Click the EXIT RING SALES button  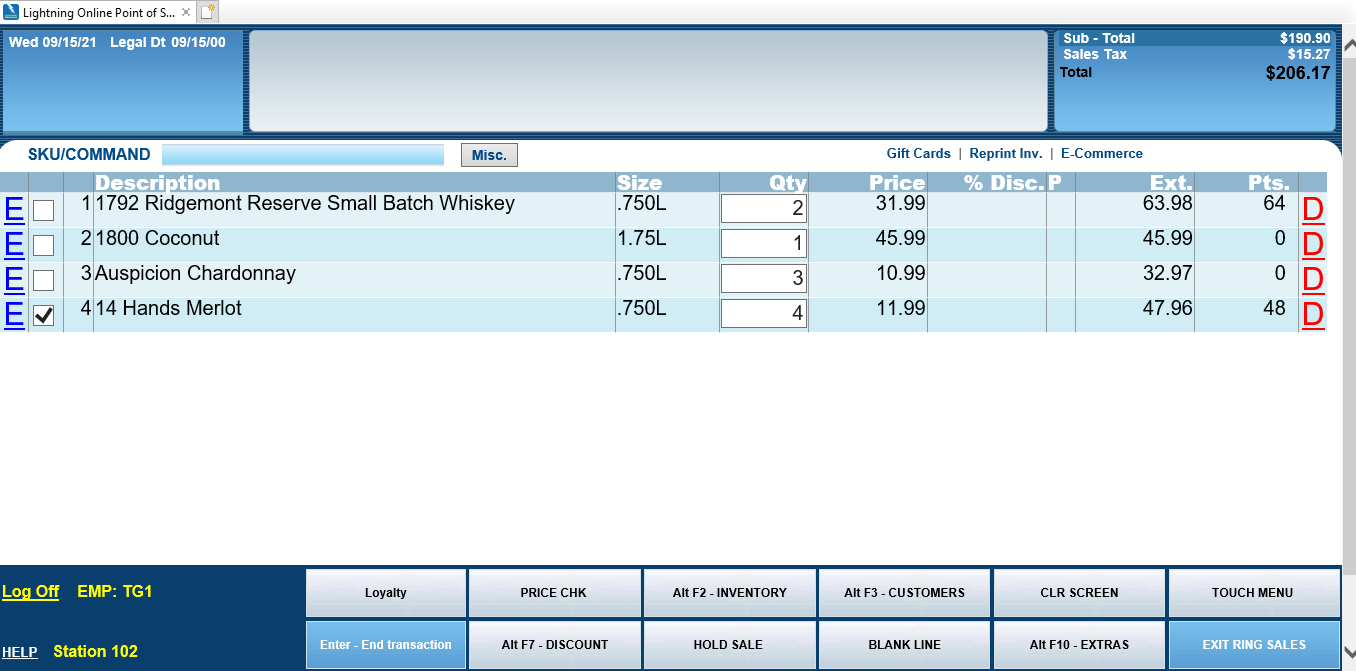[1254, 645]
